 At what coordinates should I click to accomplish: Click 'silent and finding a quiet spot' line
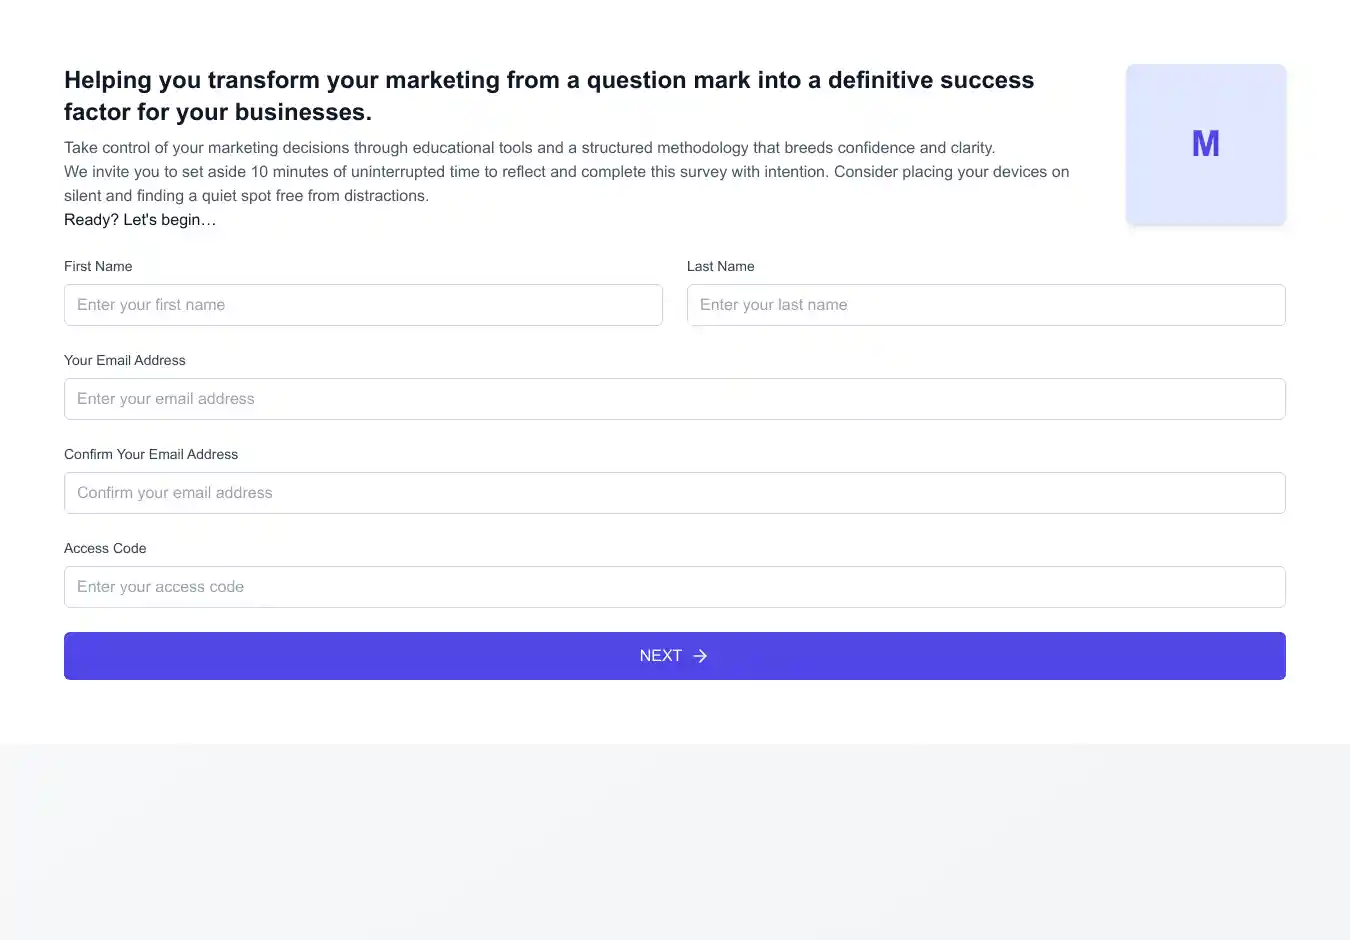pos(246,196)
